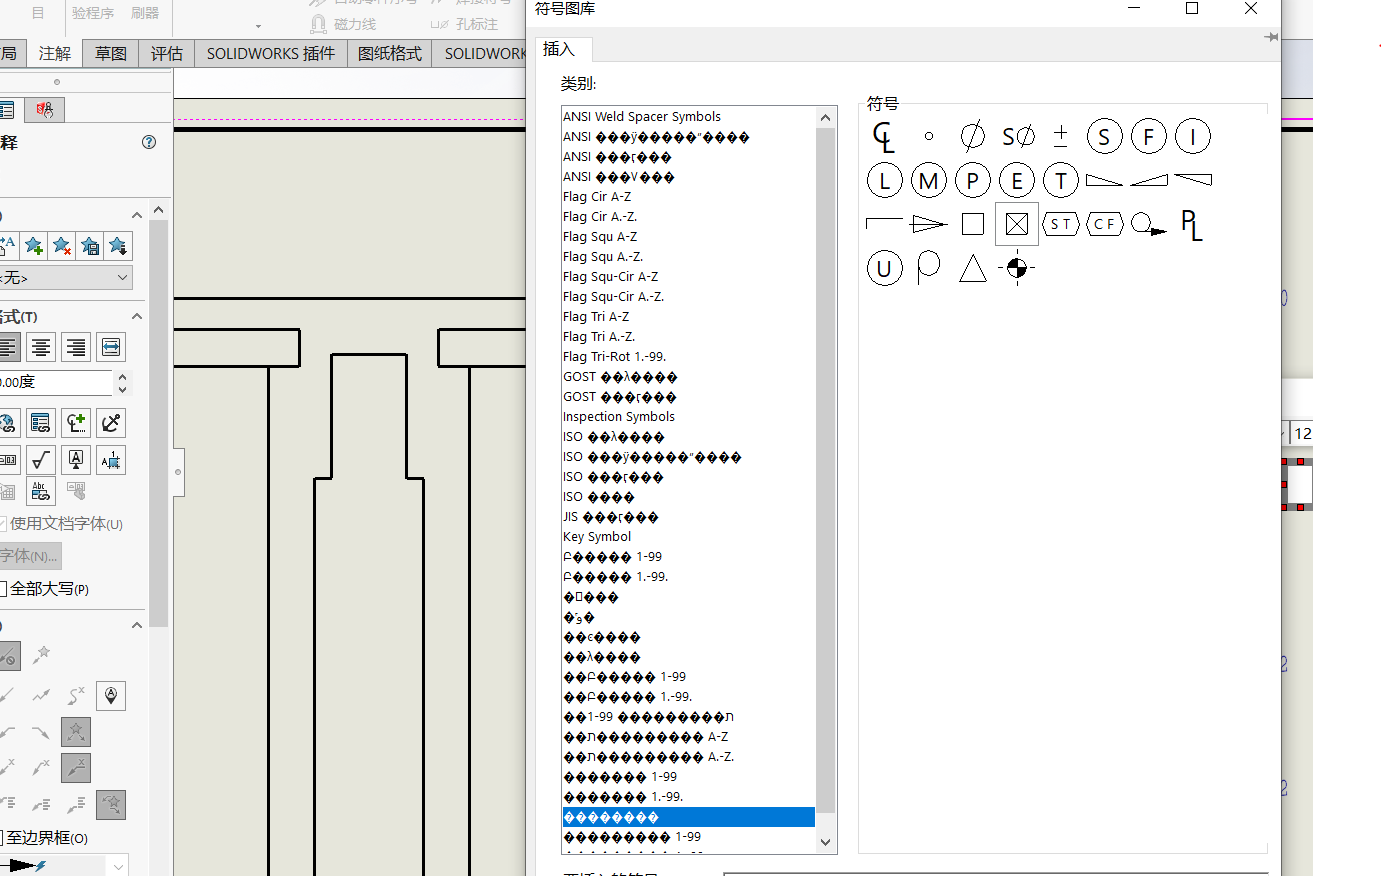Screen dimensions: 1381x876
Task: Load style with star-arrow icon
Action: coord(118,246)
